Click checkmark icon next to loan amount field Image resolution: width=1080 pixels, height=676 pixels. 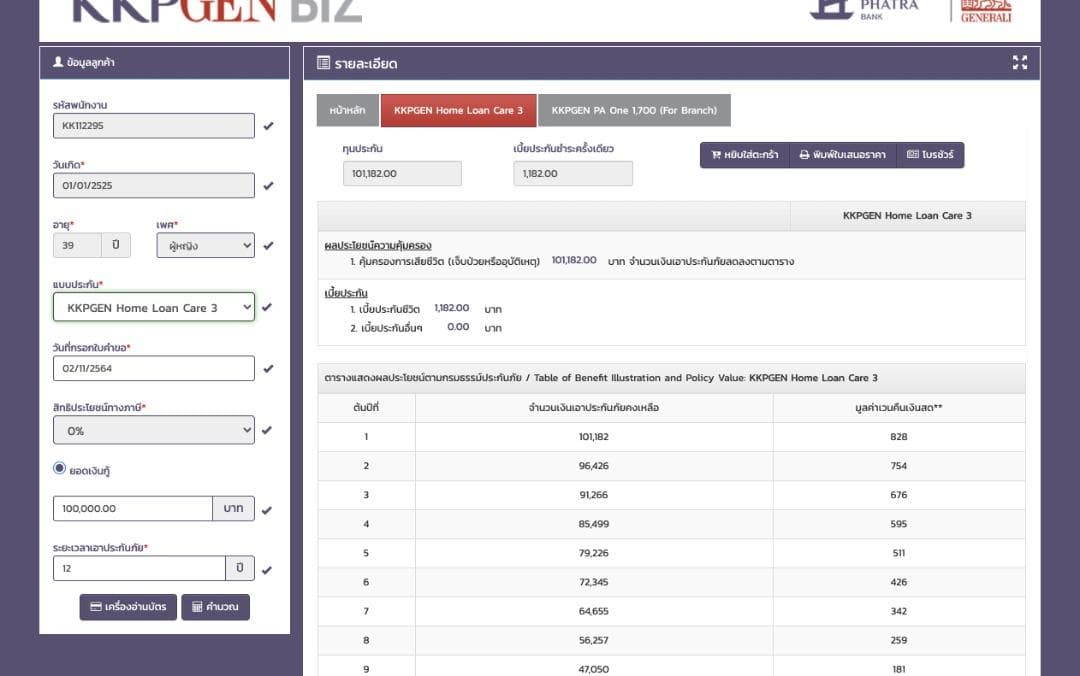tap(267, 510)
